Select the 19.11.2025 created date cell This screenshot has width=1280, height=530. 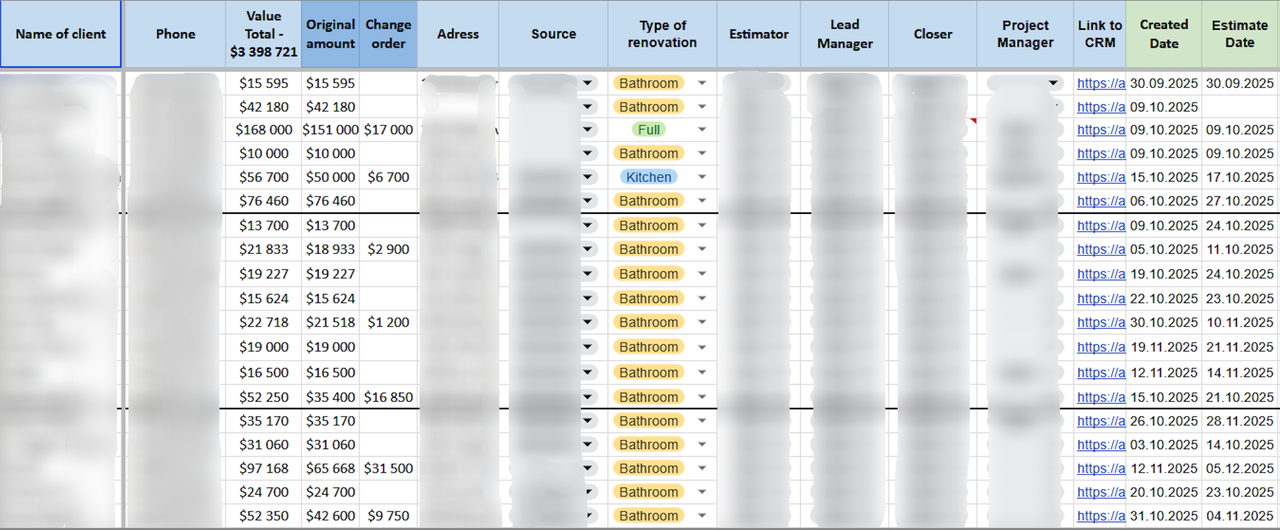point(1164,348)
